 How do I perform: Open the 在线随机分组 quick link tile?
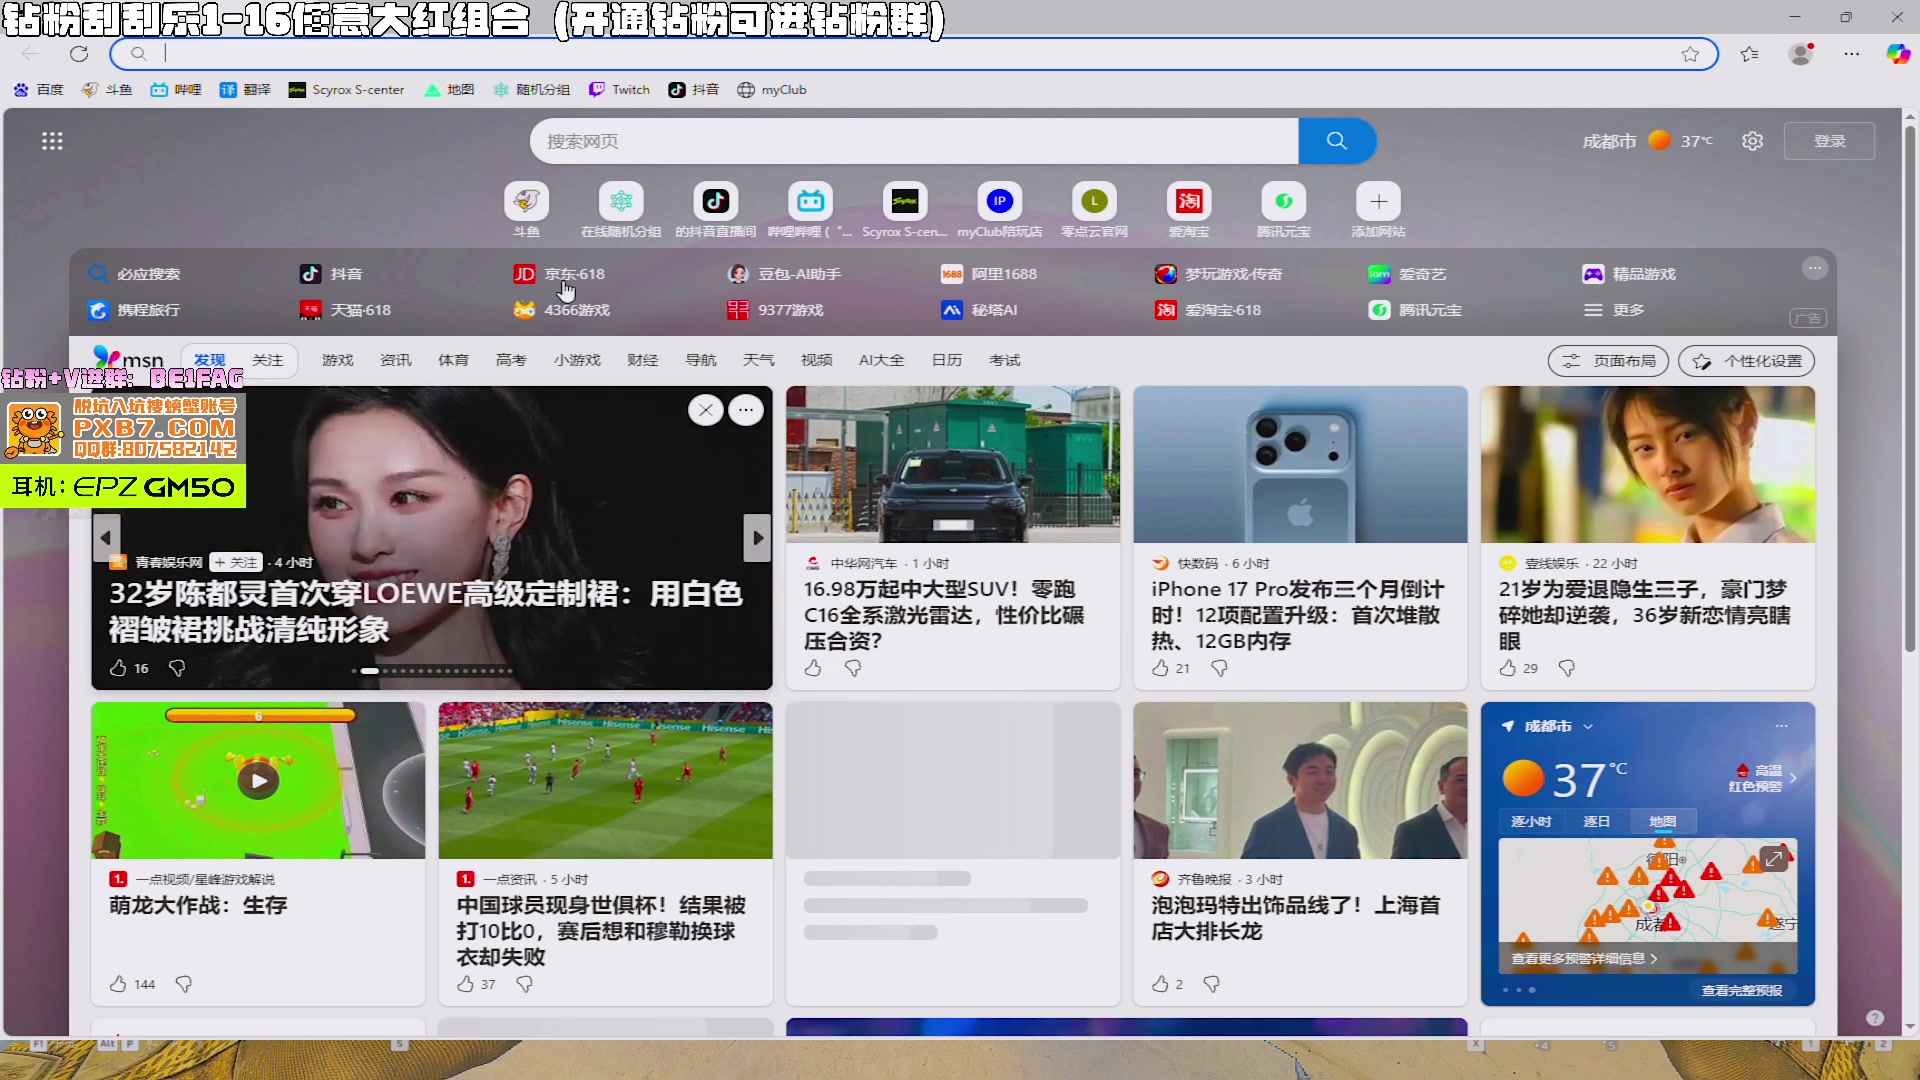pos(621,211)
